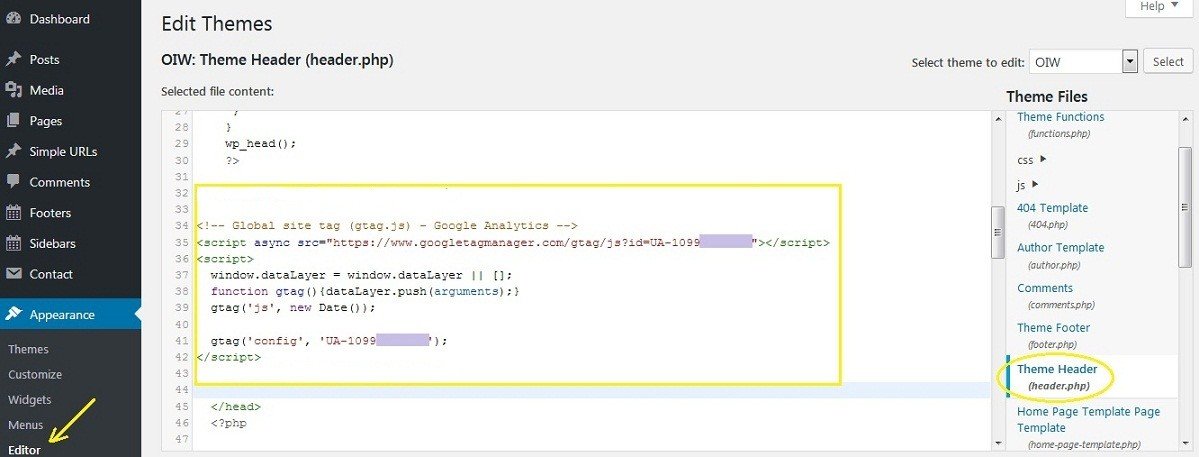Image resolution: width=1199 pixels, height=457 pixels.
Task: Open Theme Functions file
Action: pyautogui.click(x=1060, y=117)
